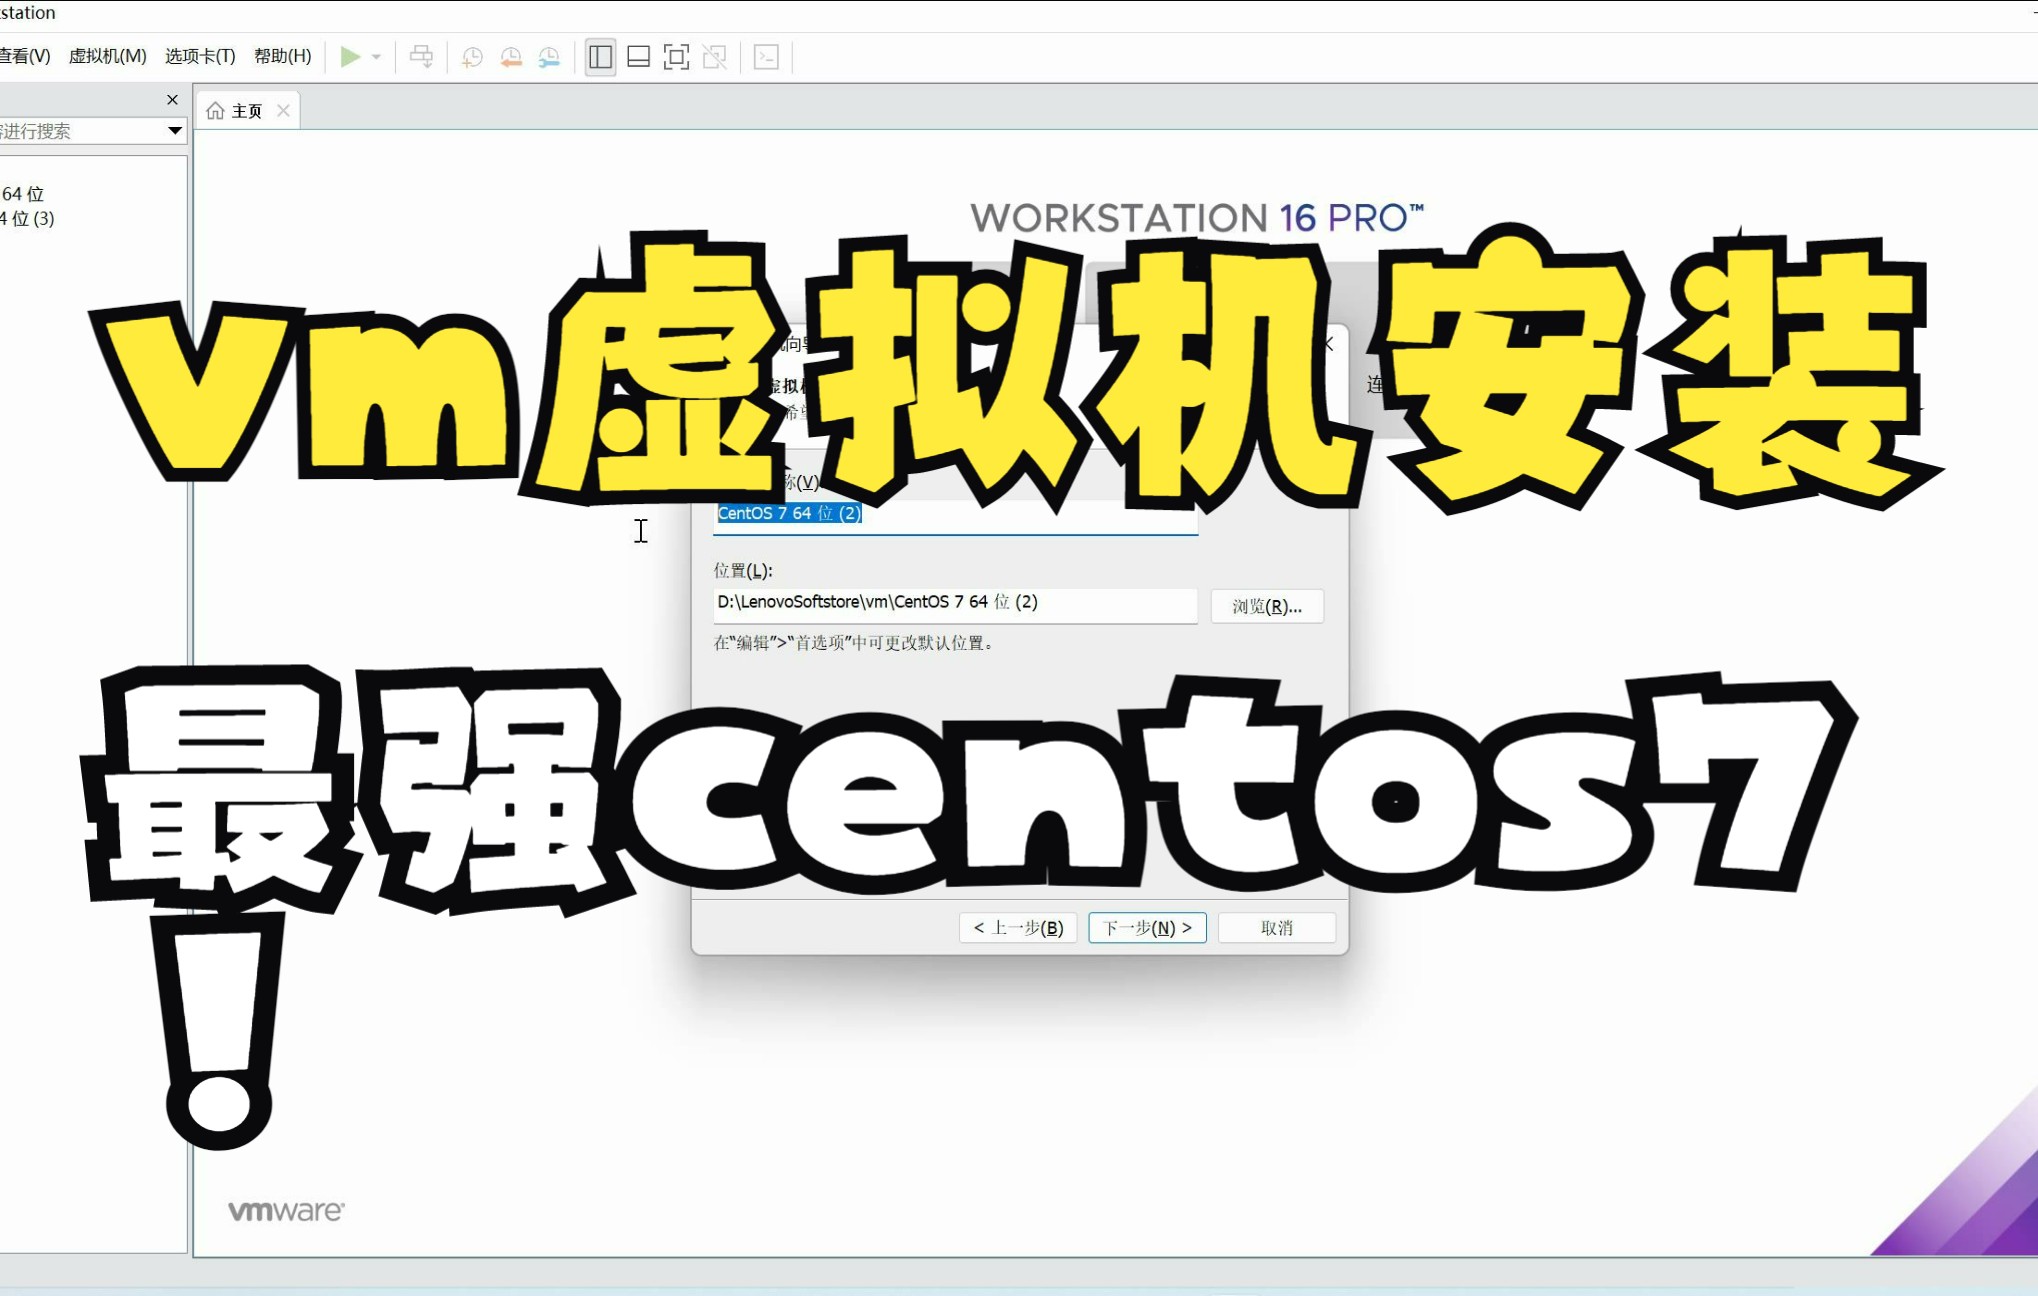Toggle the thumbnail bar display icon
Viewport: 2038px width, 1296px height.
pyautogui.click(x=637, y=57)
